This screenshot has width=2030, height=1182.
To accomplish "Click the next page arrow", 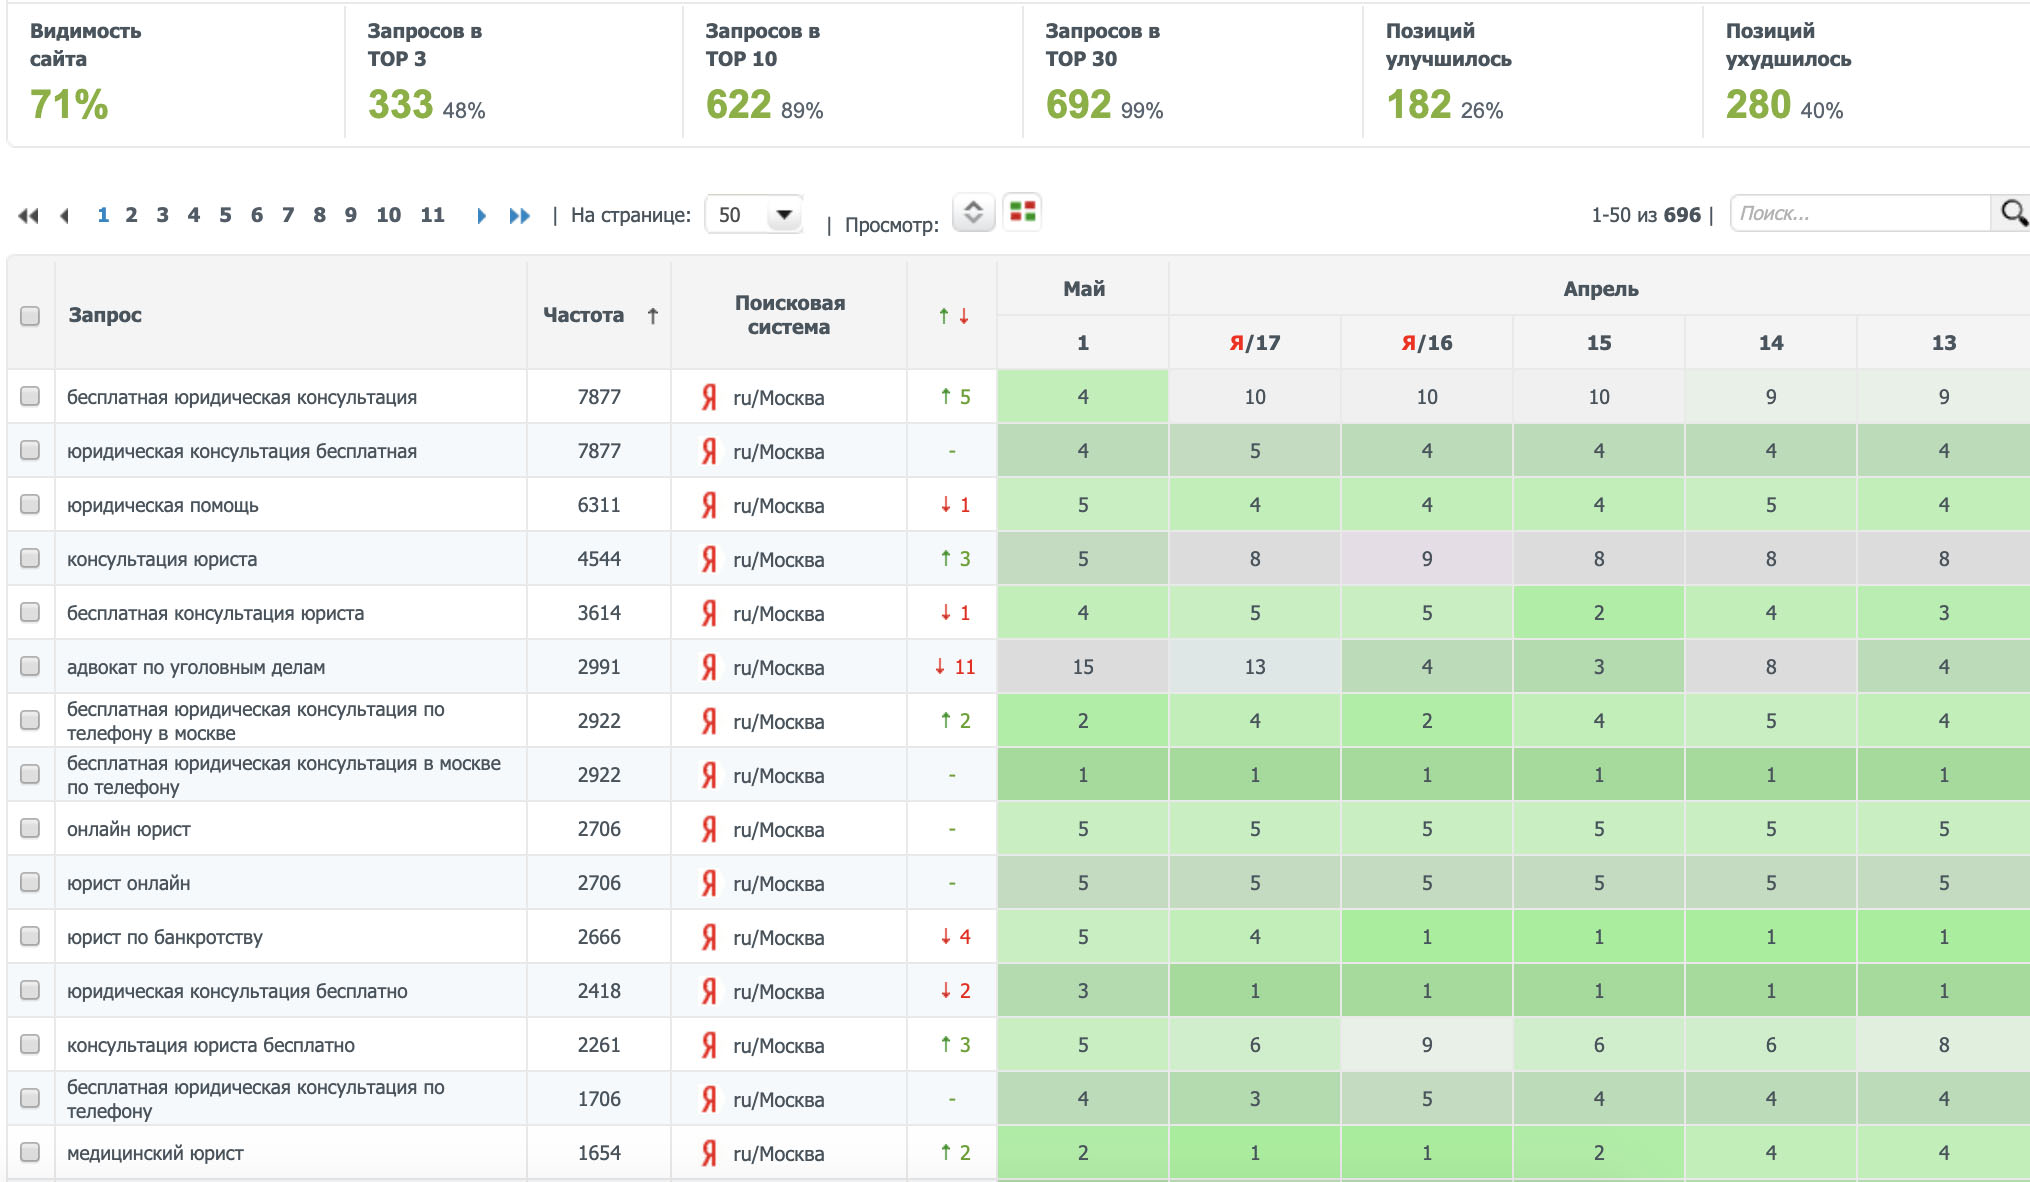I will click(481, 216).
